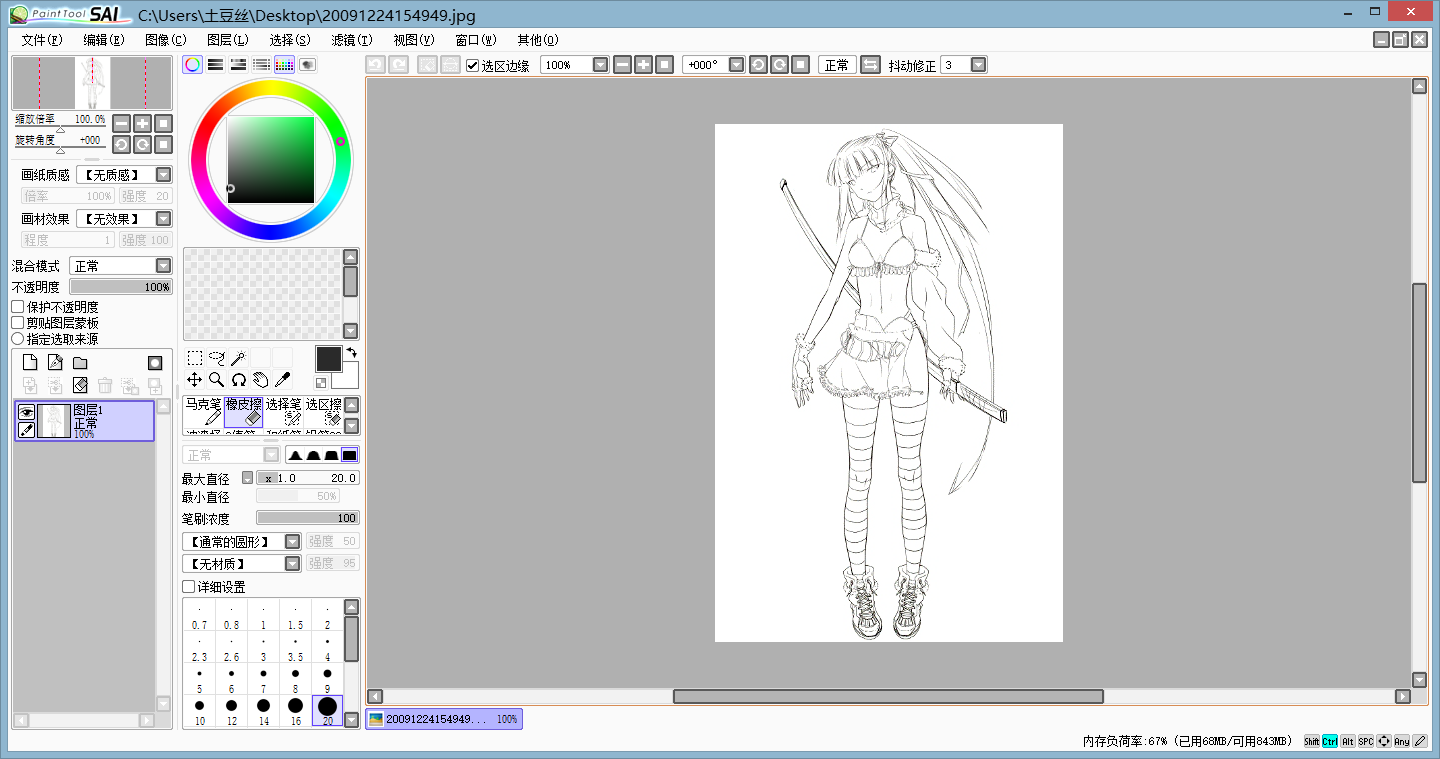Hide 图层1 using the eye icon
The width and height of the screenshot is (1440, 759).
point(26,412)
